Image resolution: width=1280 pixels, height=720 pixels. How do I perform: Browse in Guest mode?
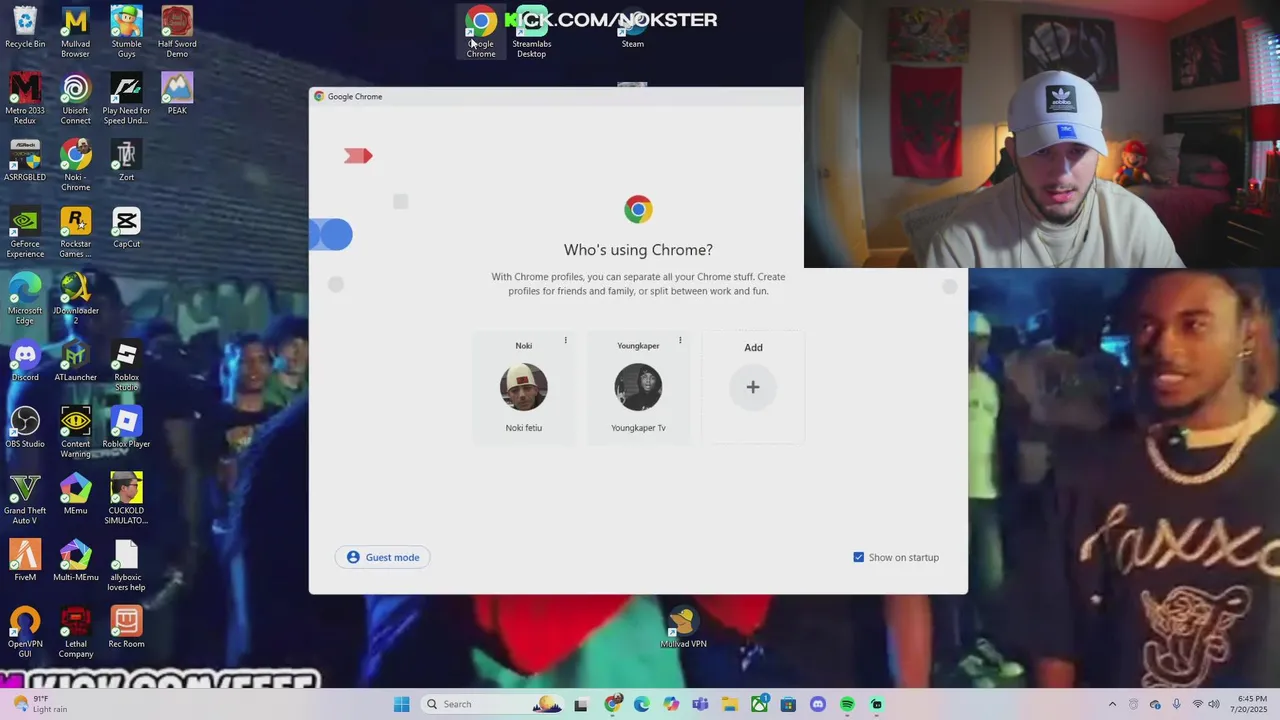click(383, 557)
